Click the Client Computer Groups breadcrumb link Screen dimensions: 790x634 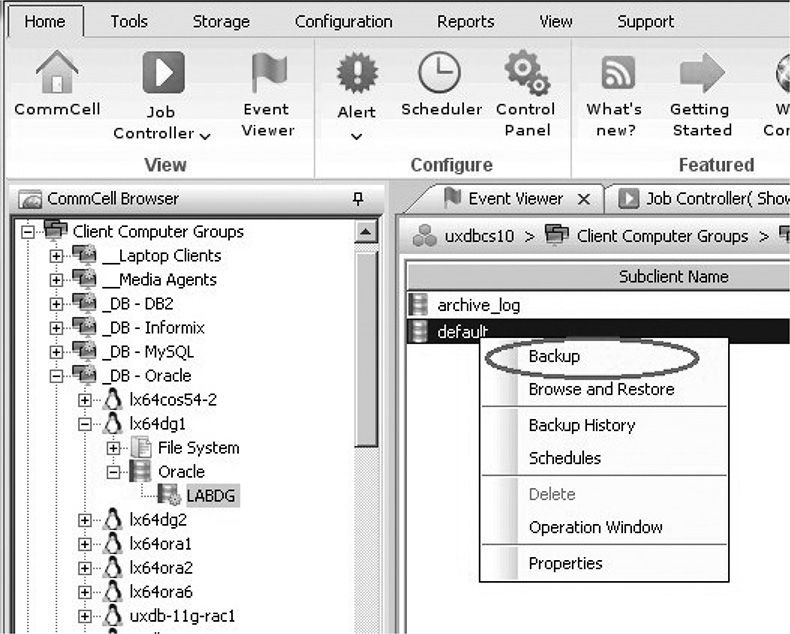[x=662, y=236]
